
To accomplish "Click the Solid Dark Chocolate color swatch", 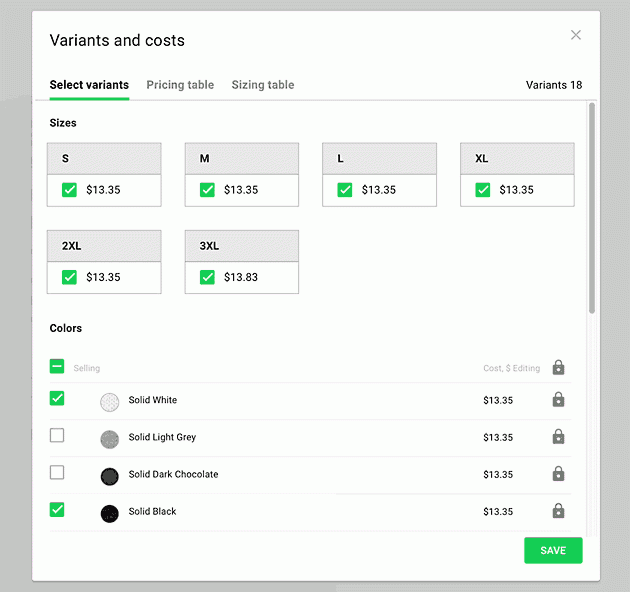I will [x=109, y=477].
